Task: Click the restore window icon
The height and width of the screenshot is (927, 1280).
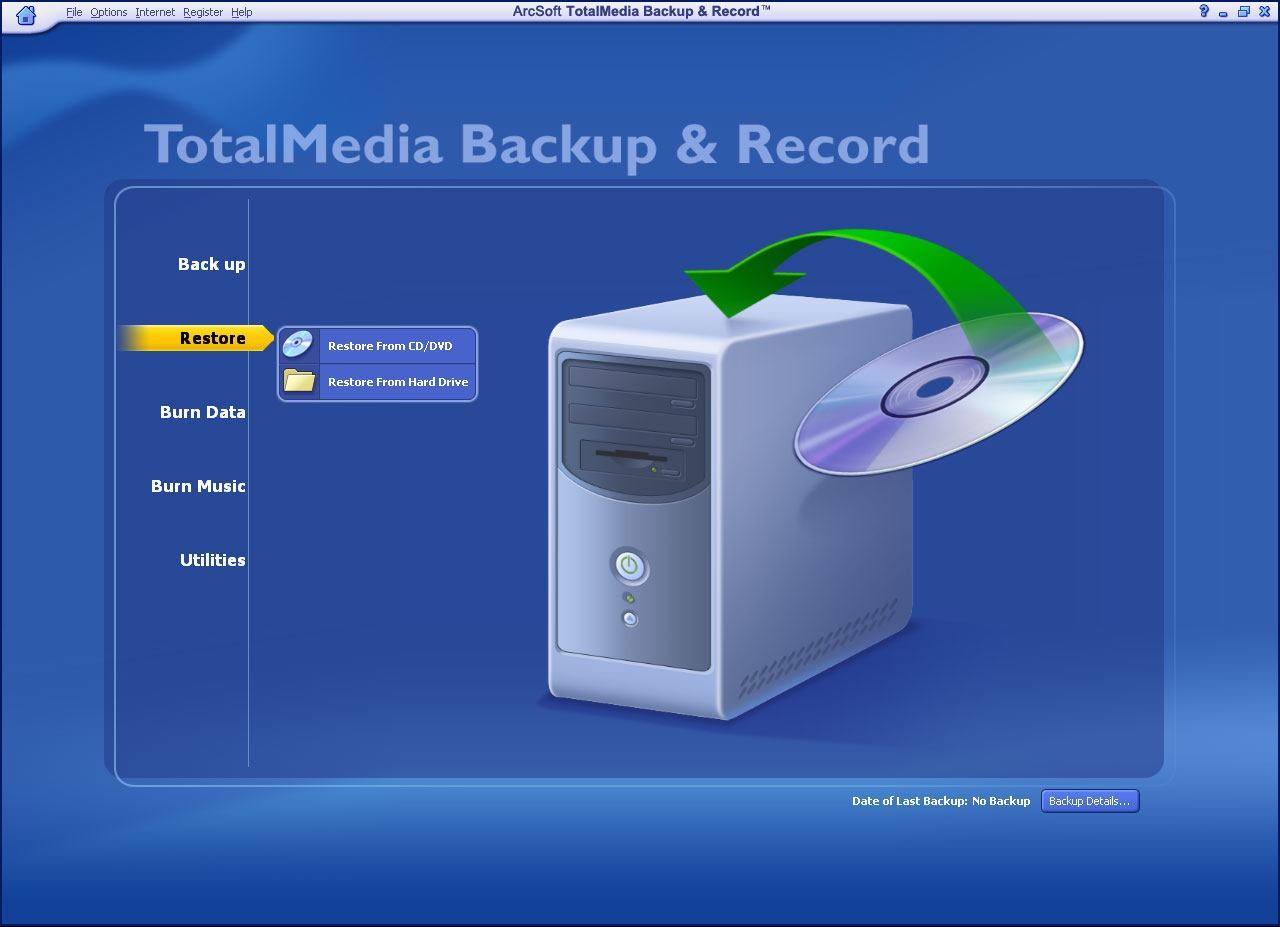Action: tap(1243, 12)
